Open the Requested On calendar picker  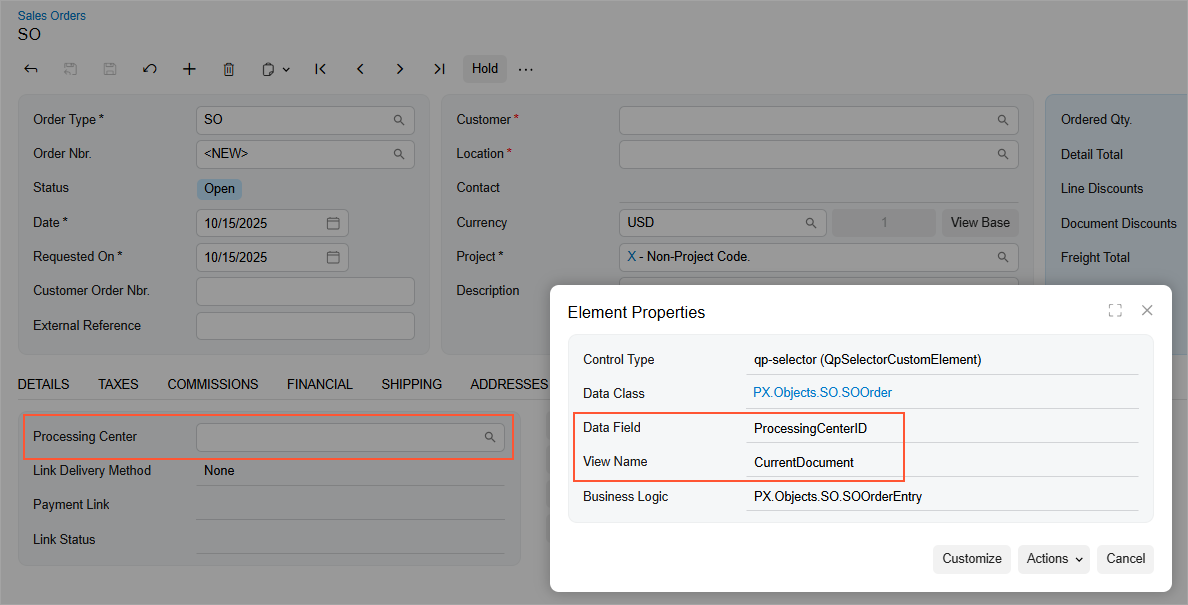[x=333, y=257]
